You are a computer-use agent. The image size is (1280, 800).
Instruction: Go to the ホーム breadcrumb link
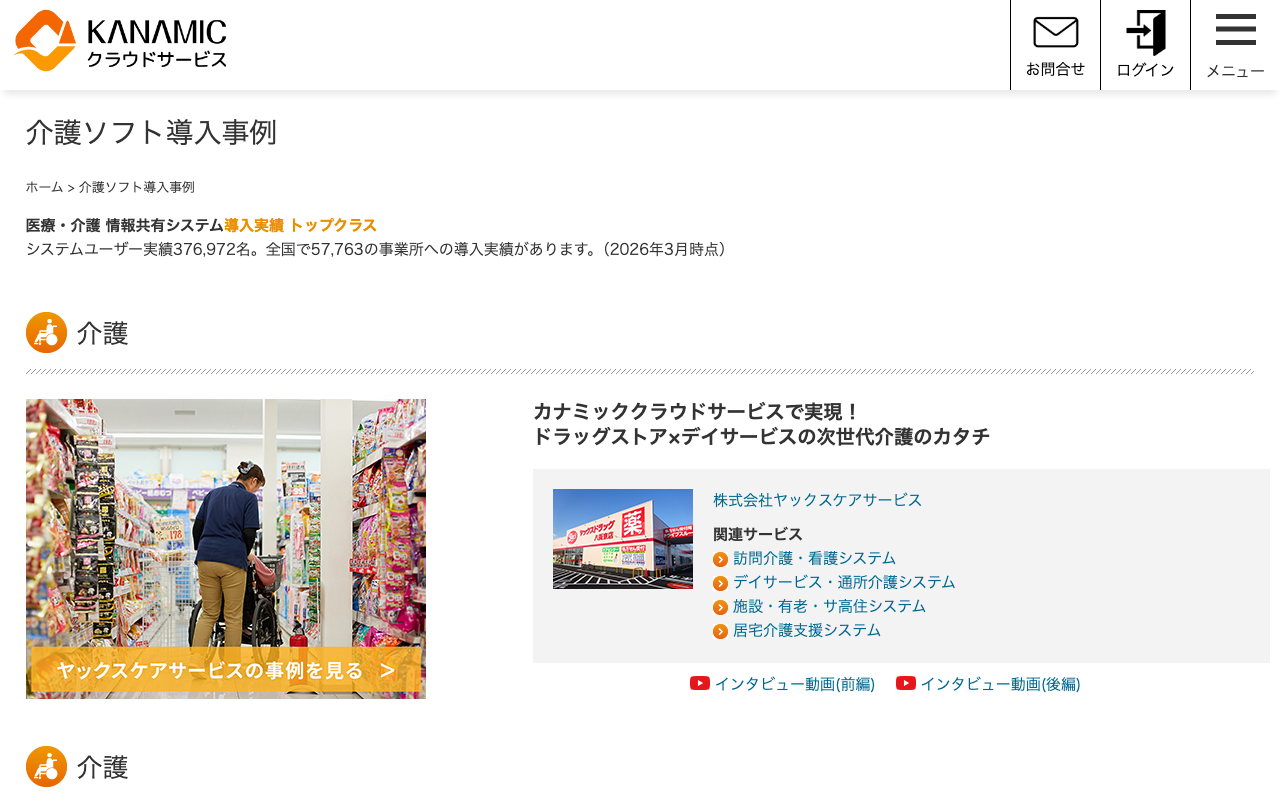[x=44, y=187]
